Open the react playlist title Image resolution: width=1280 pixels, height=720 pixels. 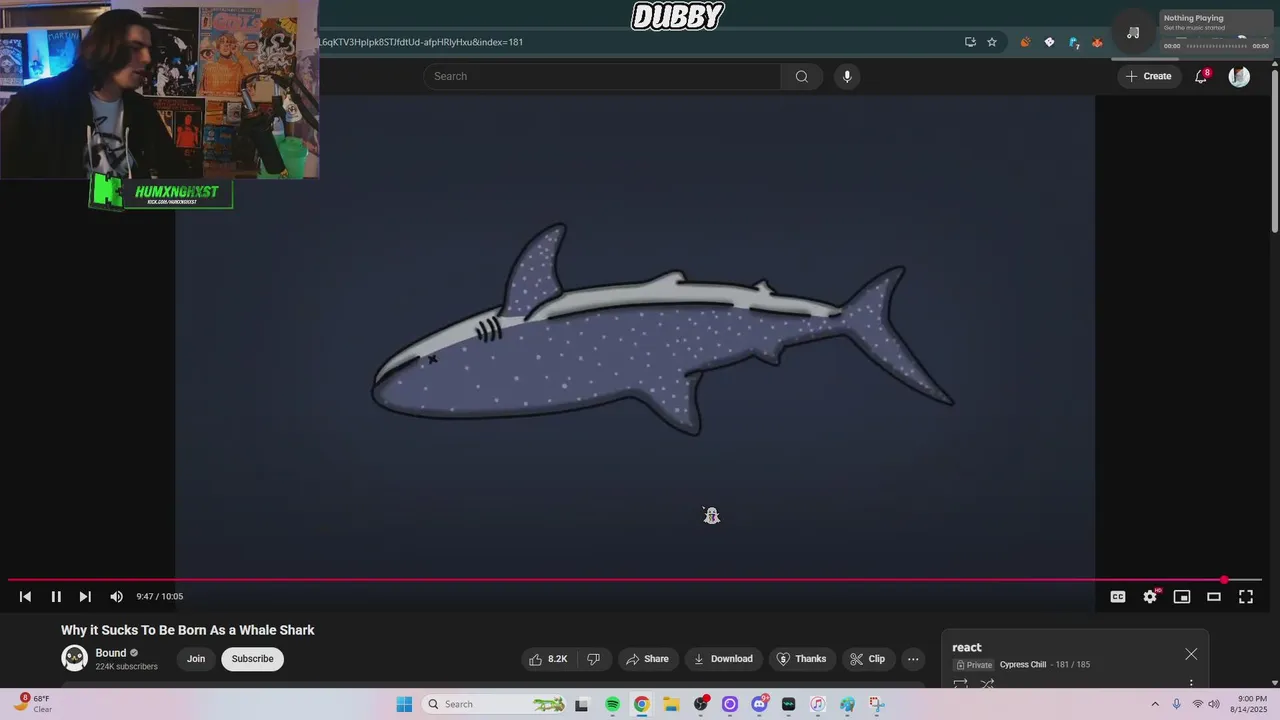967,647
